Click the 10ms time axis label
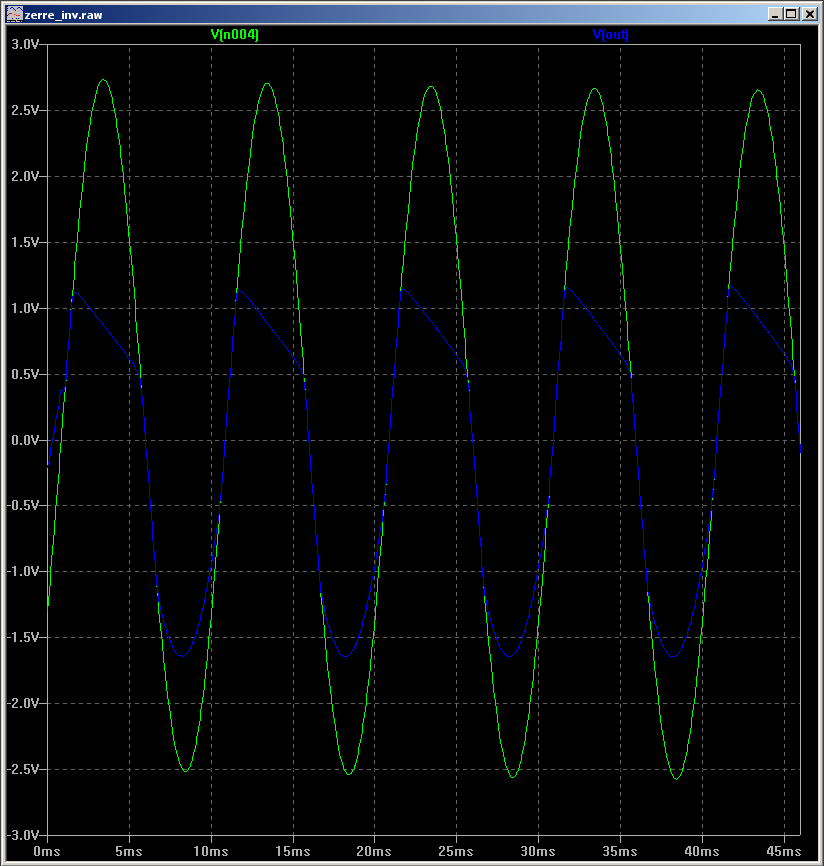This screenshot has width=824, height=866. [211, 851]
